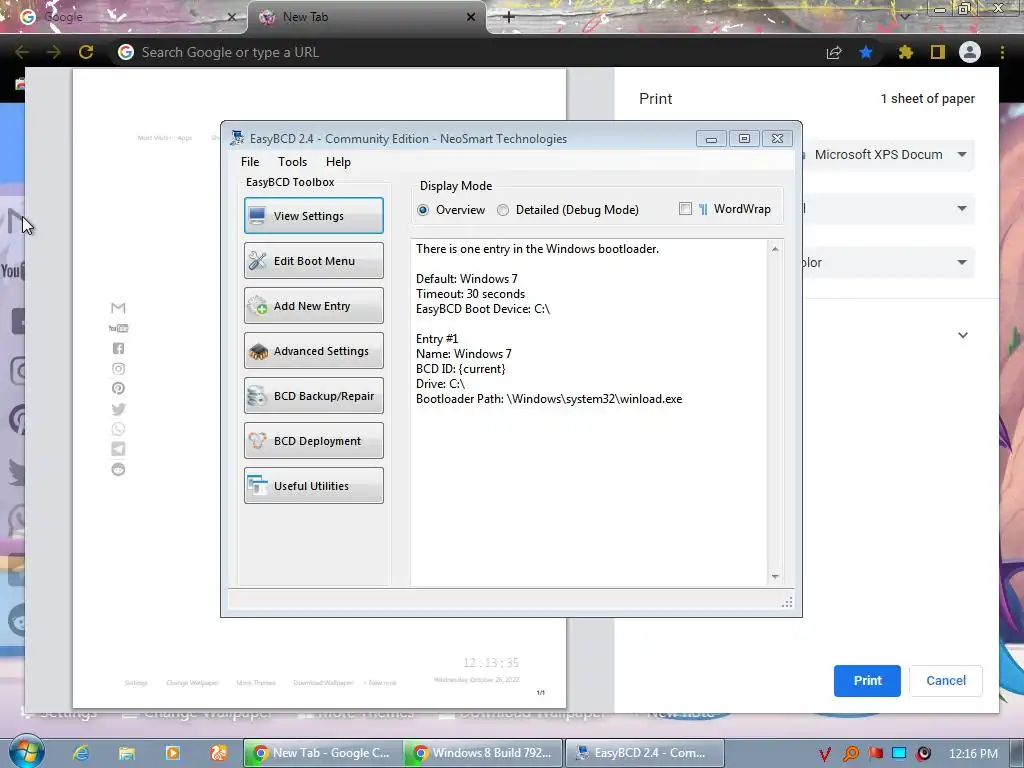
Task: Click '1 sheet of paper' text
Action: (x=927, y=99)
